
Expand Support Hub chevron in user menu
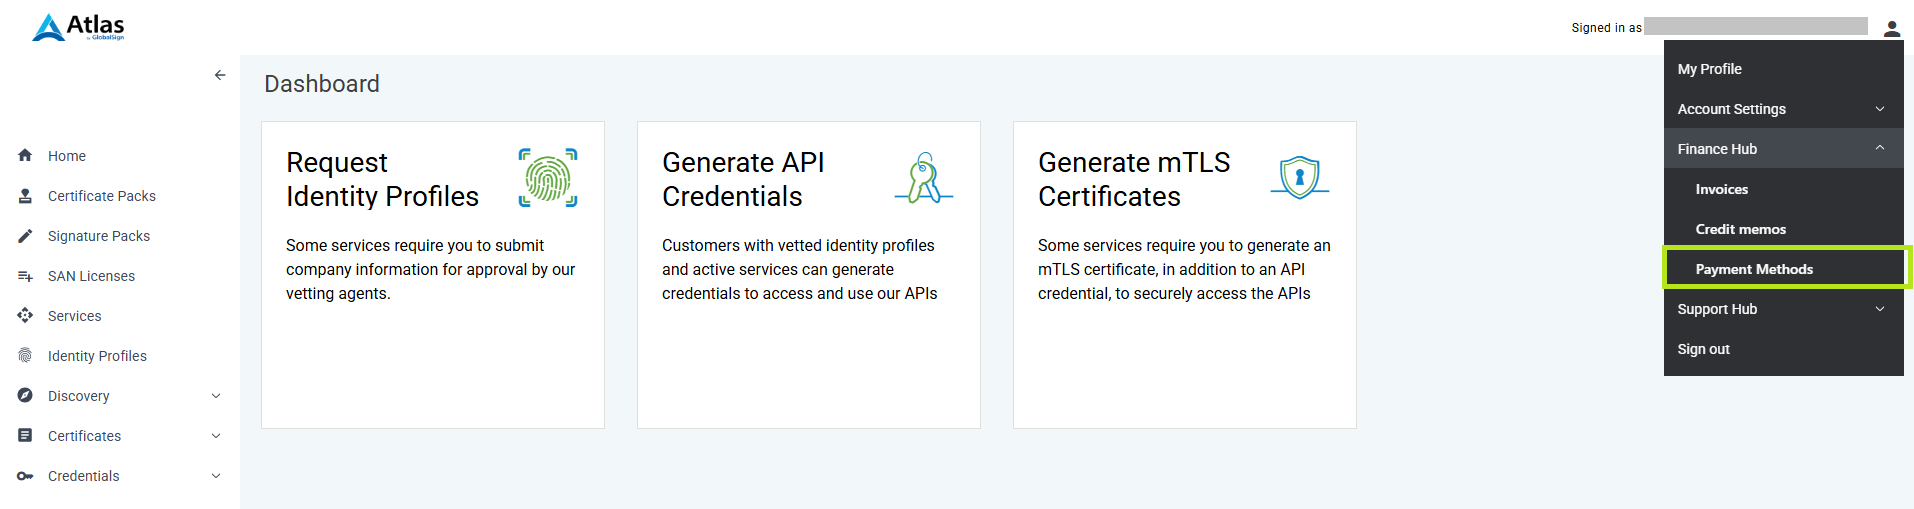click(1880, 309)
